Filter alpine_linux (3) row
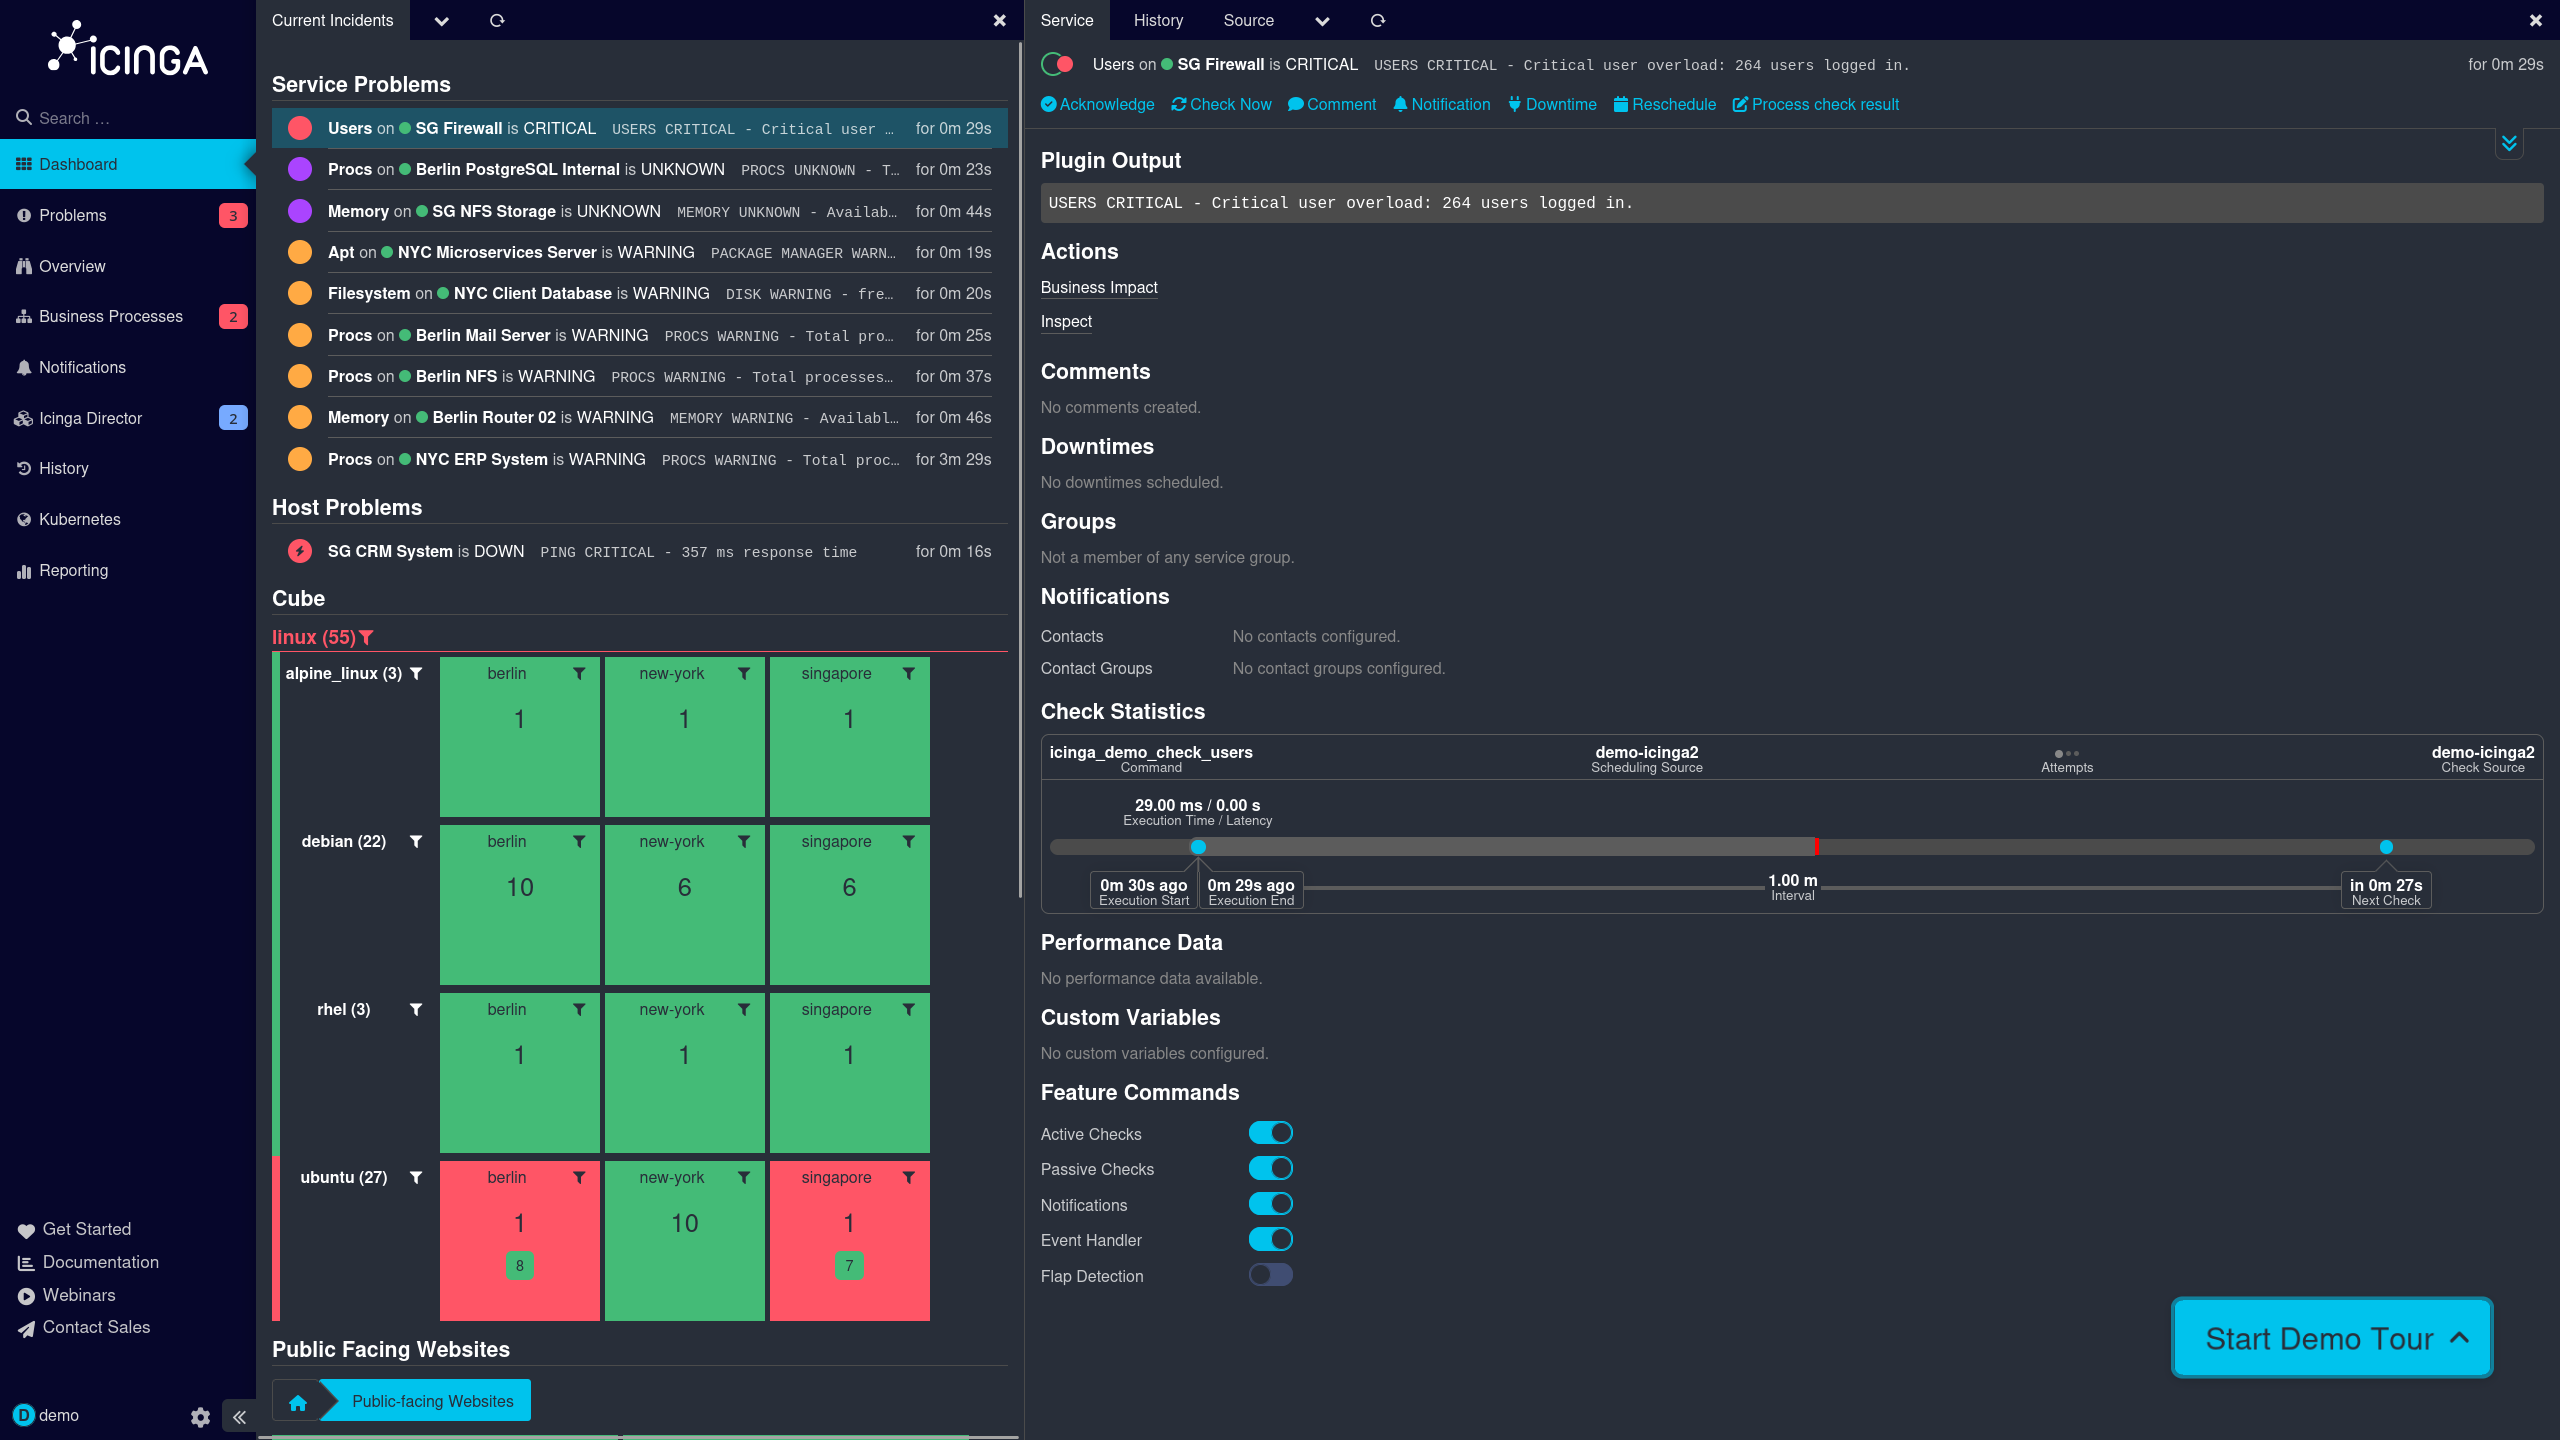The image size is (2560, 1440). (x=416, y=674)
